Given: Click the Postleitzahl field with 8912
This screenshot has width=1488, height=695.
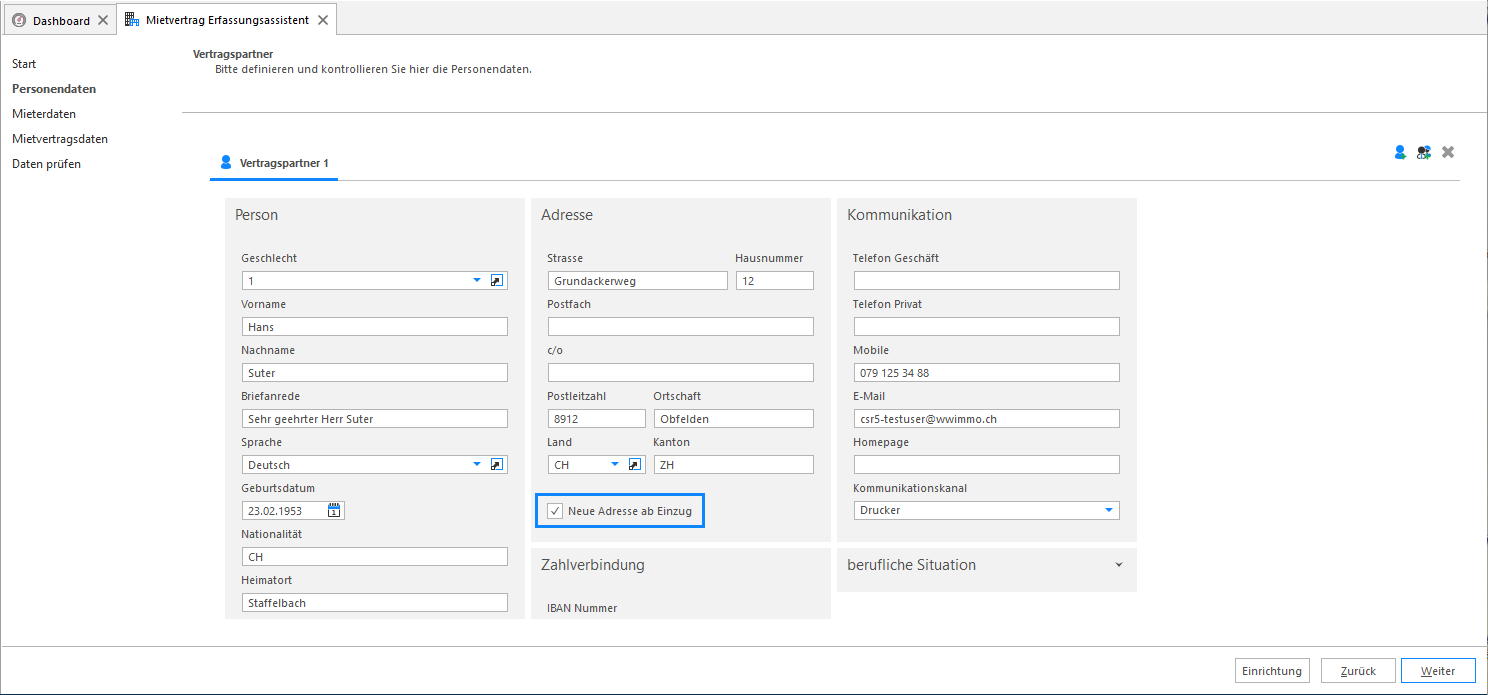Looking at the screenshot, I should [597, 419].
